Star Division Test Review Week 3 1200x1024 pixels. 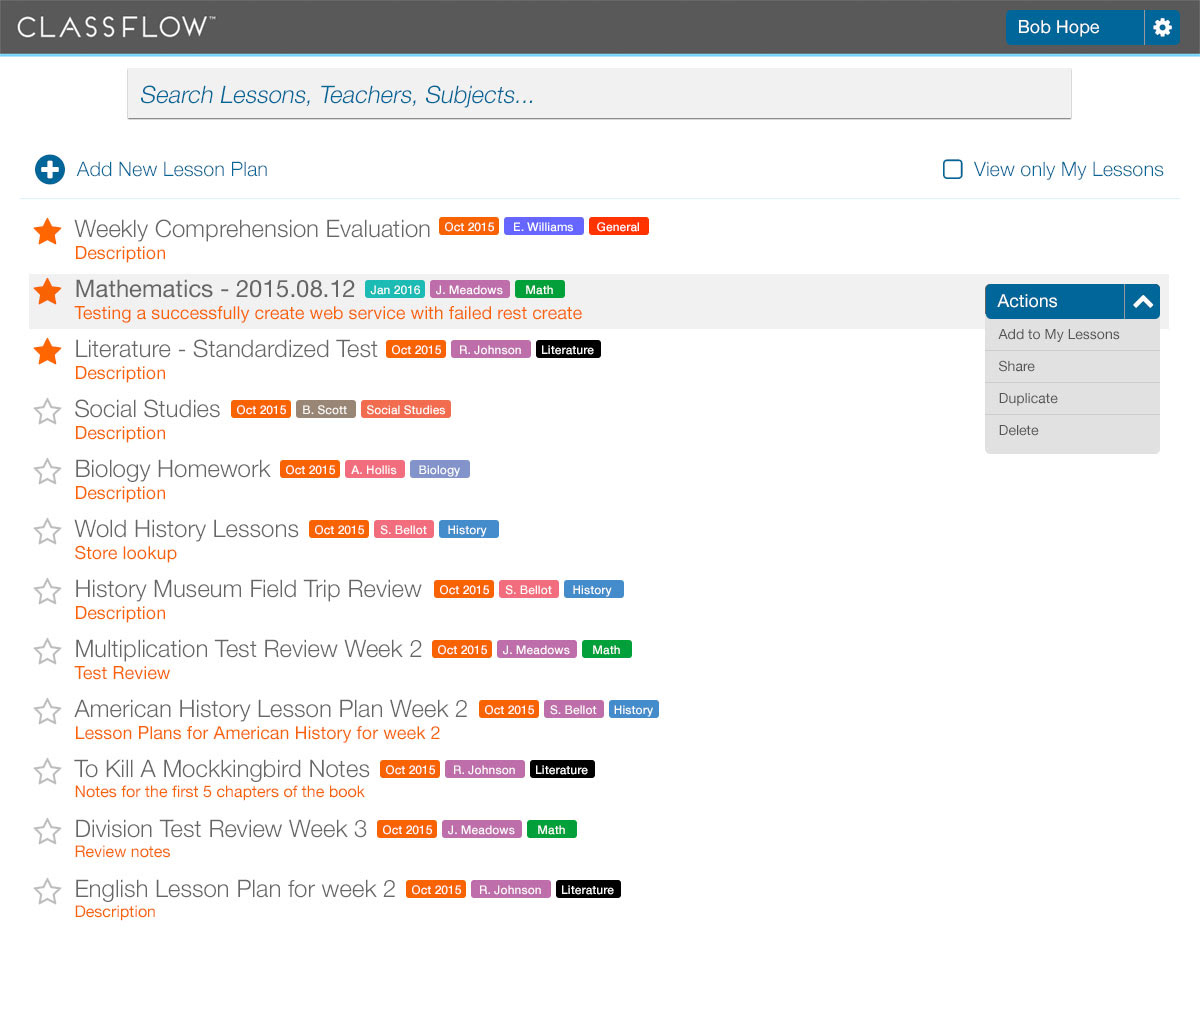click(48, 831)
